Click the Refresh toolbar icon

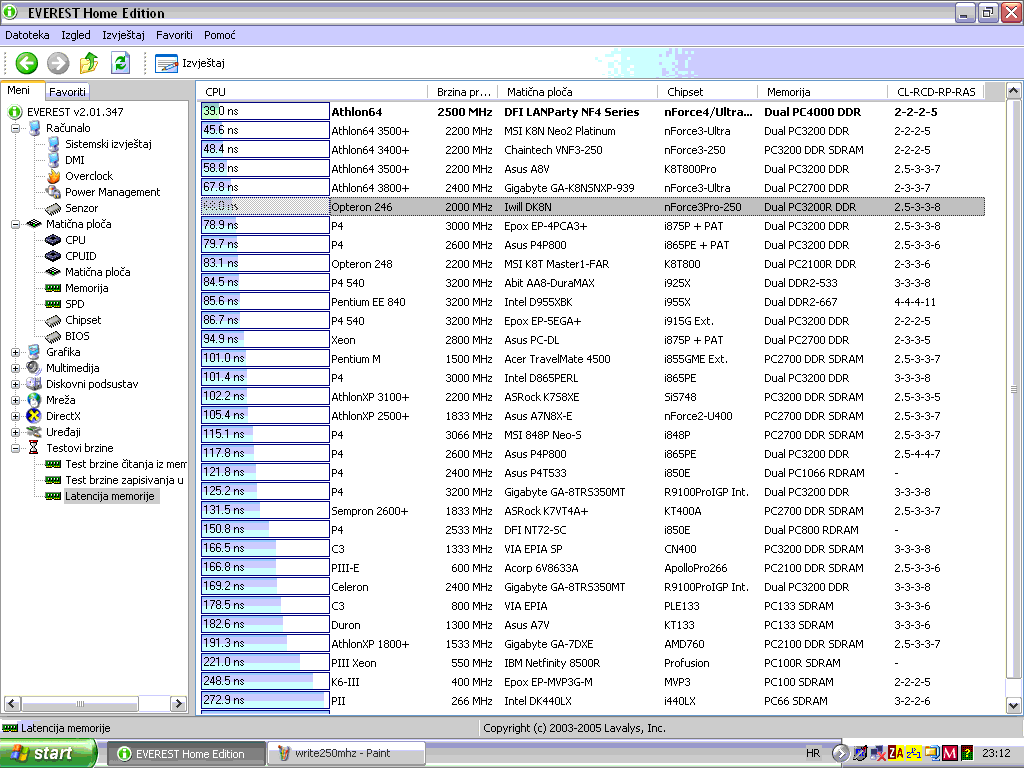coord(120,63)
